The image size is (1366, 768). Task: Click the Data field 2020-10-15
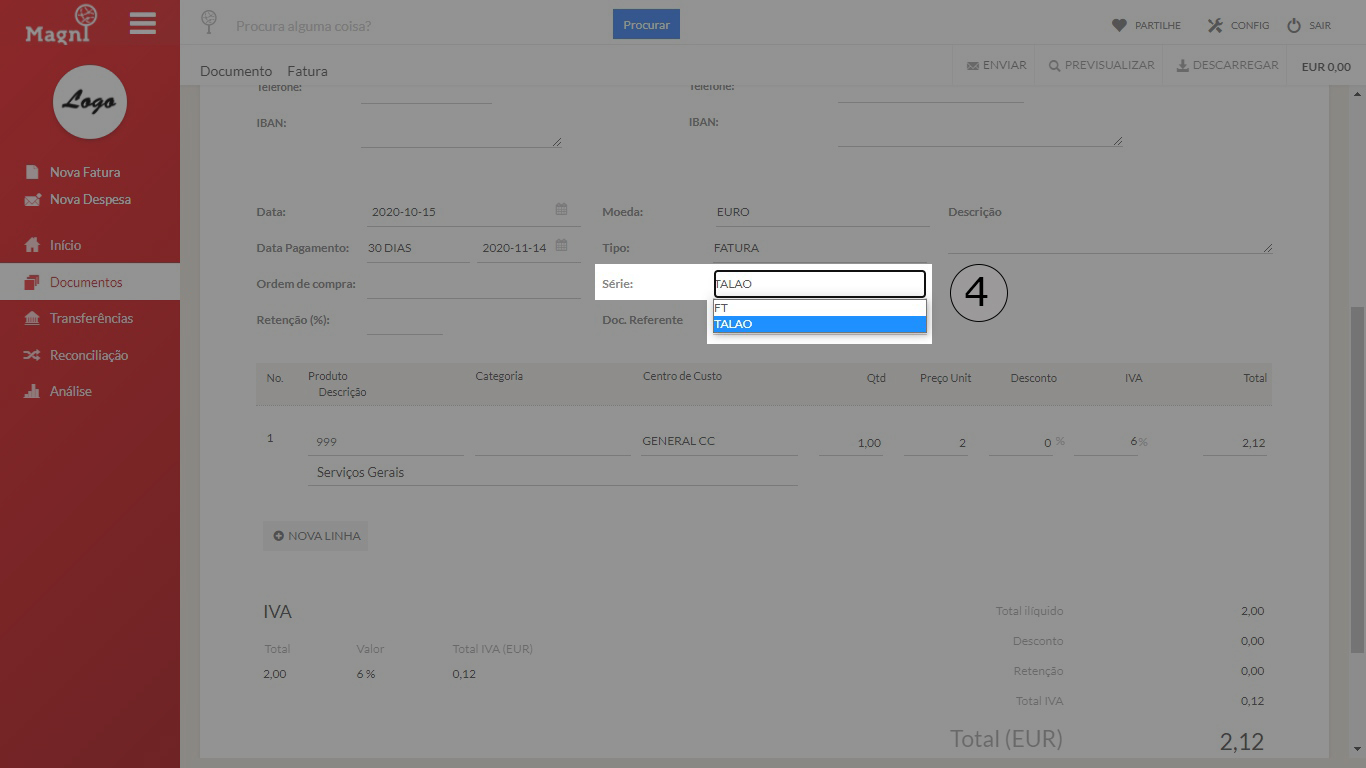pyautogui.click(x=472, y=212)
